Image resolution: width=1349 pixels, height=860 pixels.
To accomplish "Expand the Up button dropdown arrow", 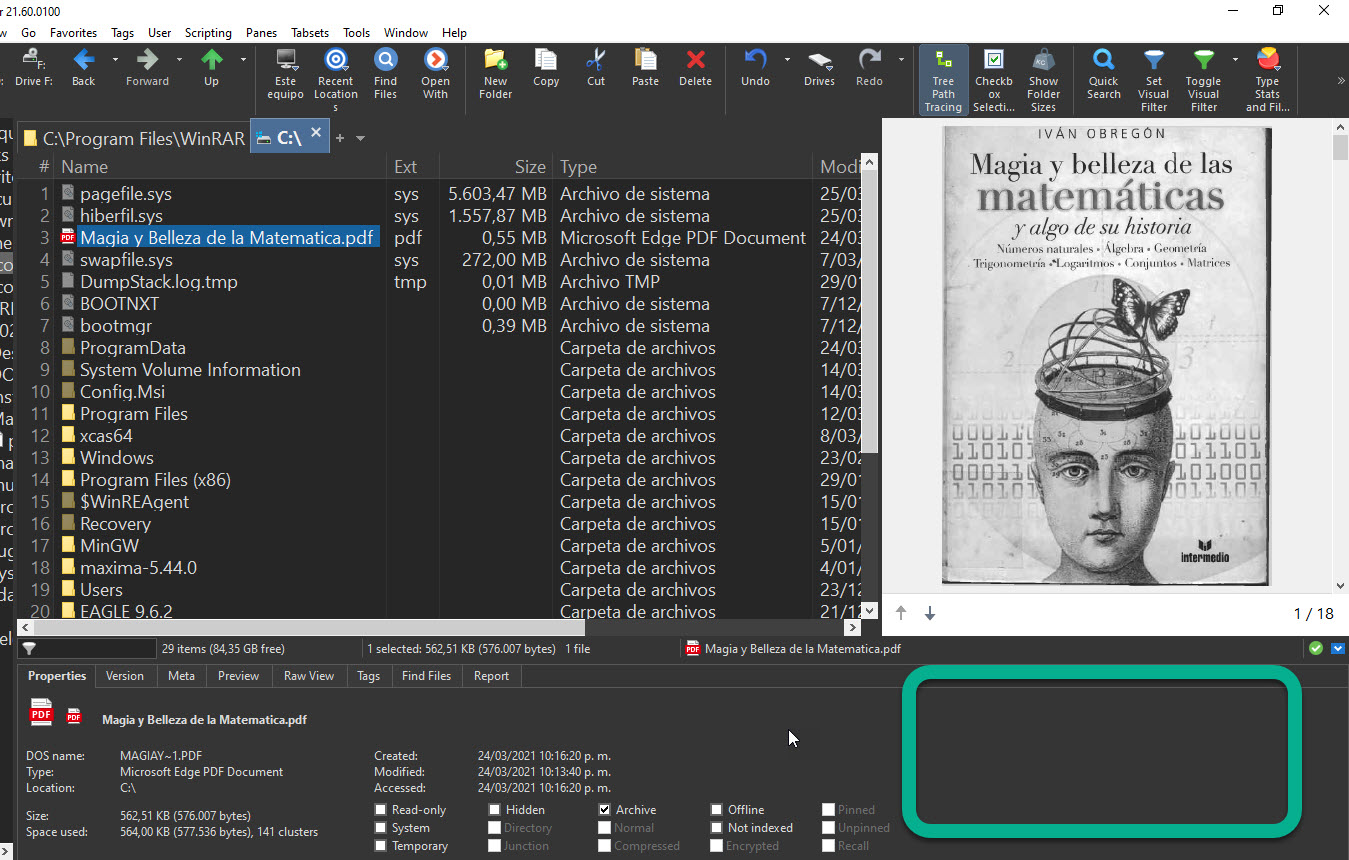I will [x=243, y=59].
